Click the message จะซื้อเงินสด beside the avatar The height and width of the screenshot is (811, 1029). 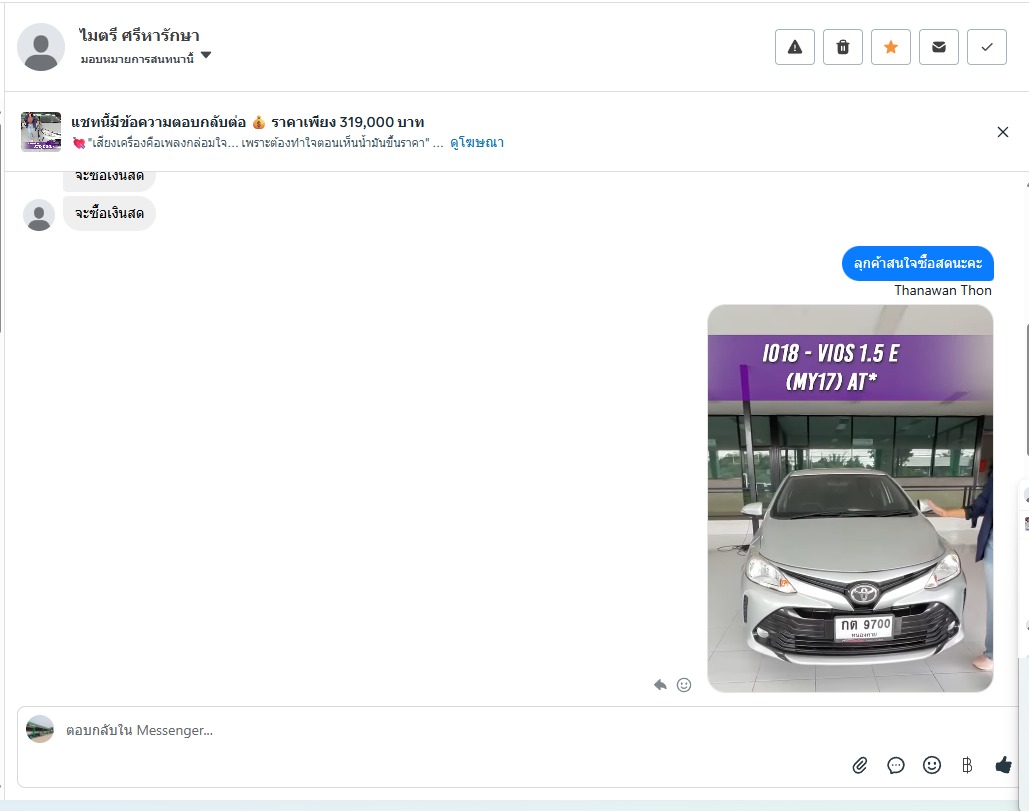pos(109,213)
